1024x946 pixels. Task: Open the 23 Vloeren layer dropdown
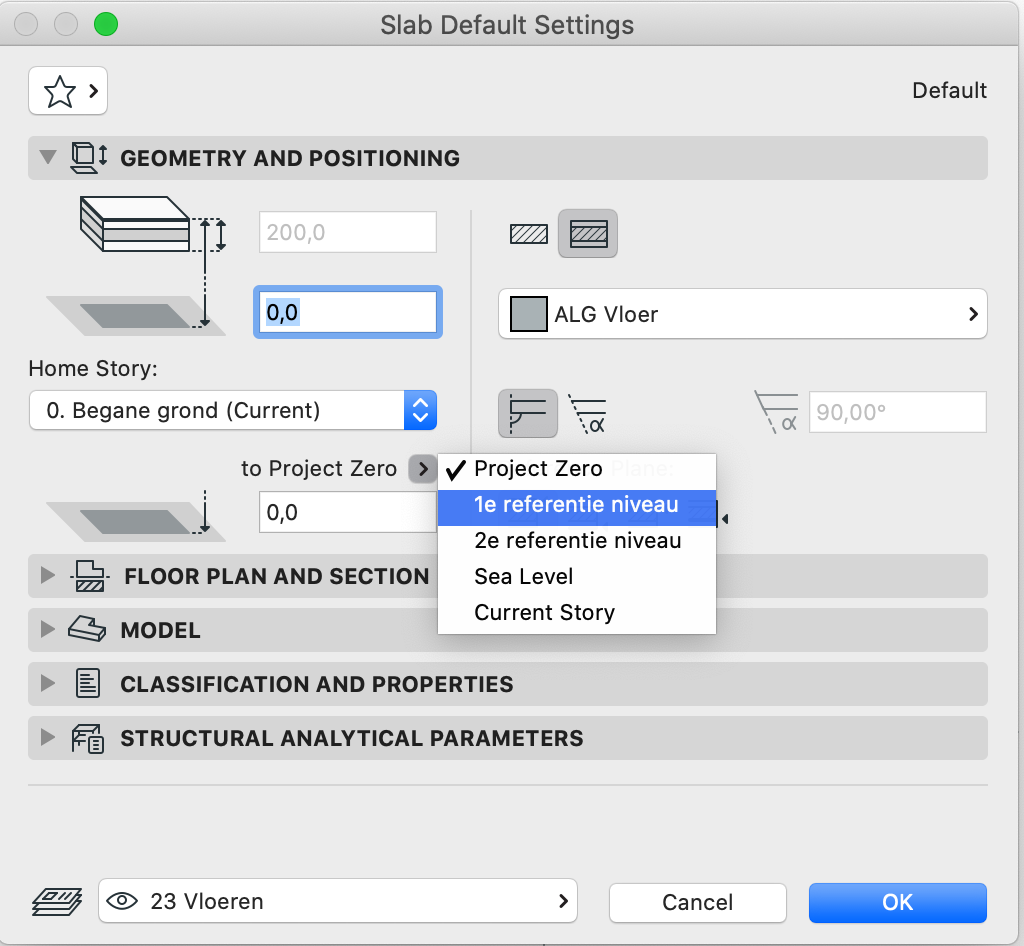pyautogui.click(x=338, y=901)
